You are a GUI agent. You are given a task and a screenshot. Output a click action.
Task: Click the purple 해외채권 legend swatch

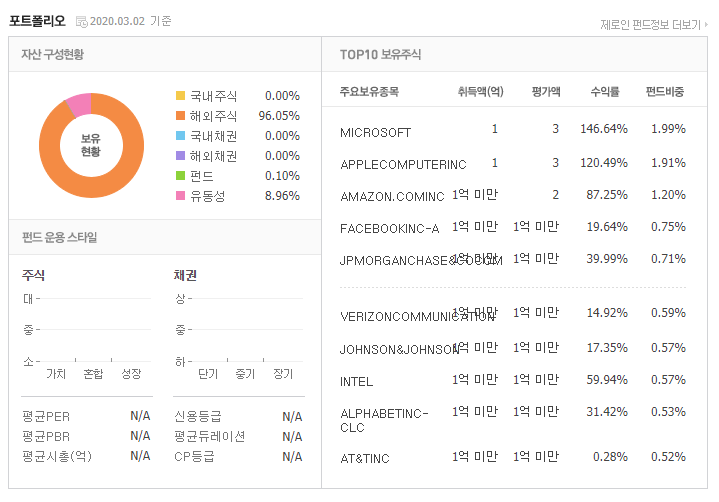click(180, 156)
